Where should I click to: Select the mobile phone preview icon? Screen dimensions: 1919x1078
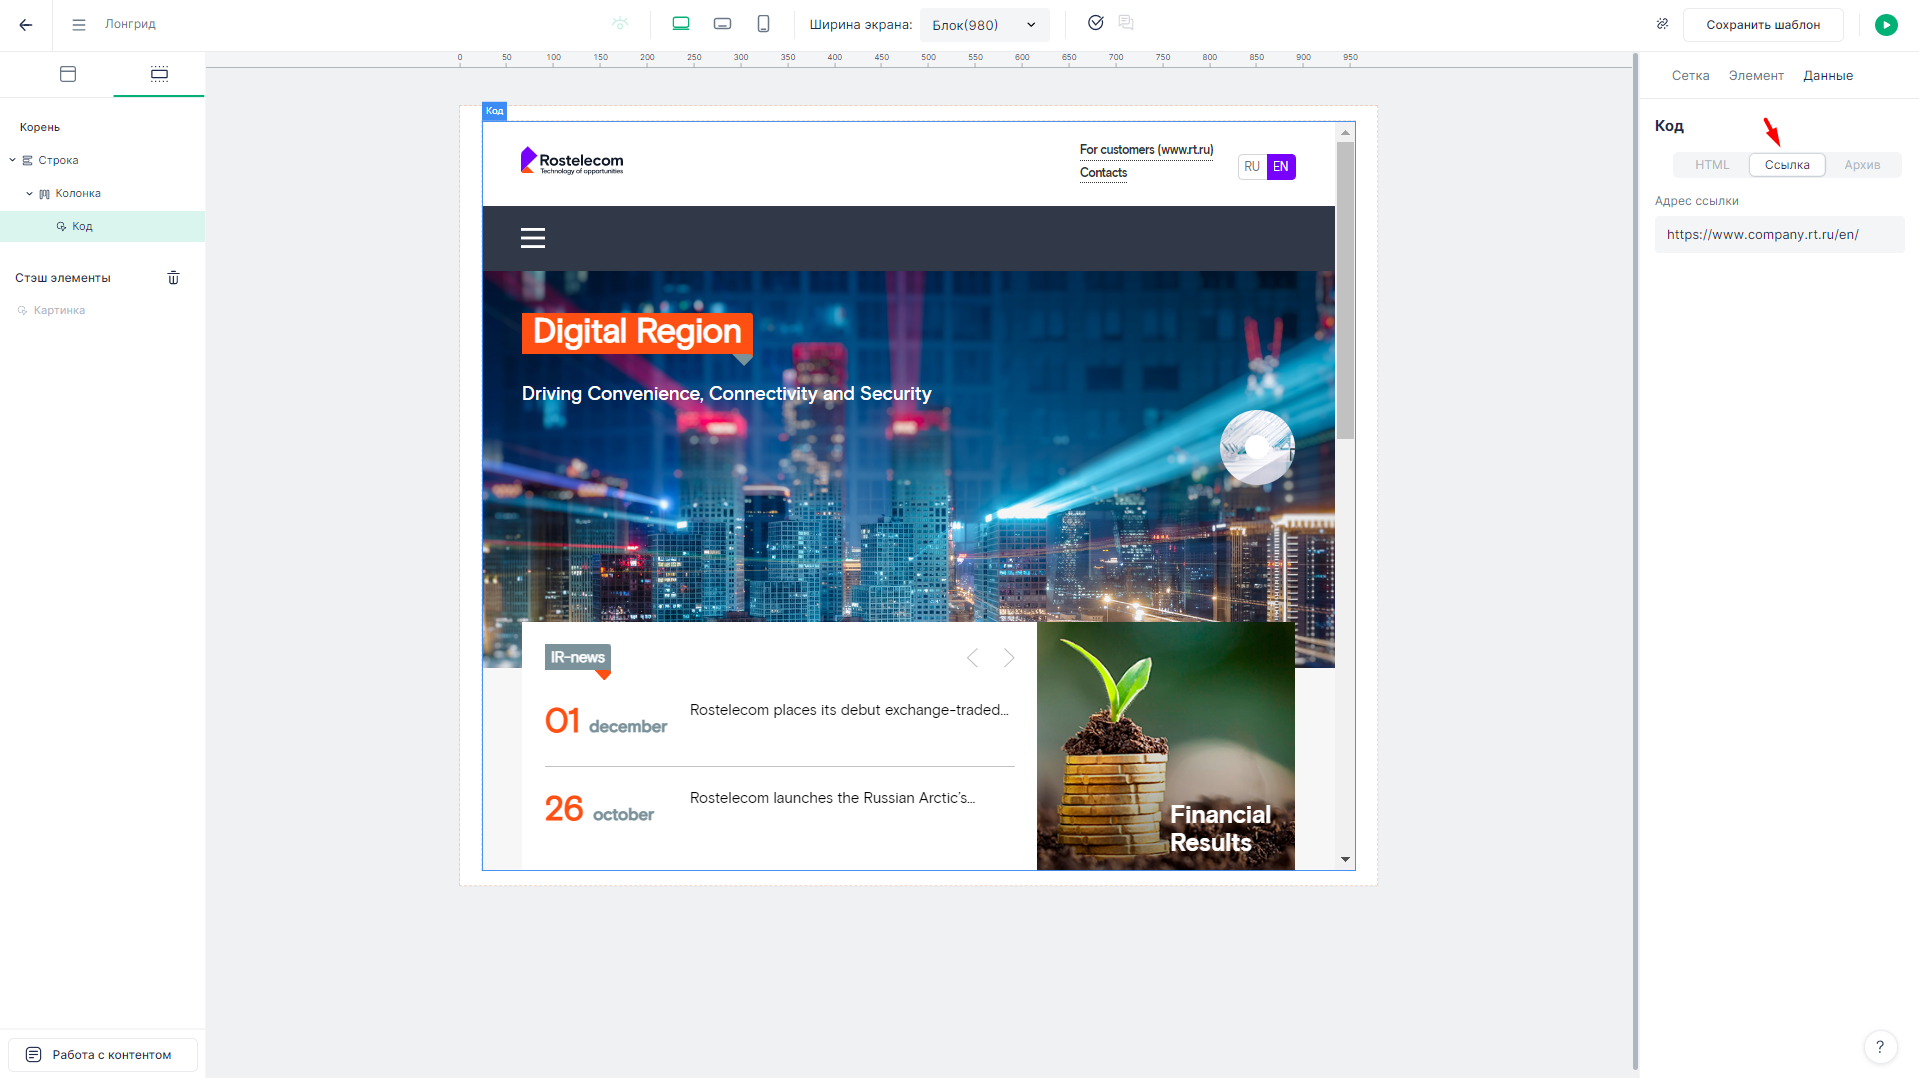click(763, 24)
